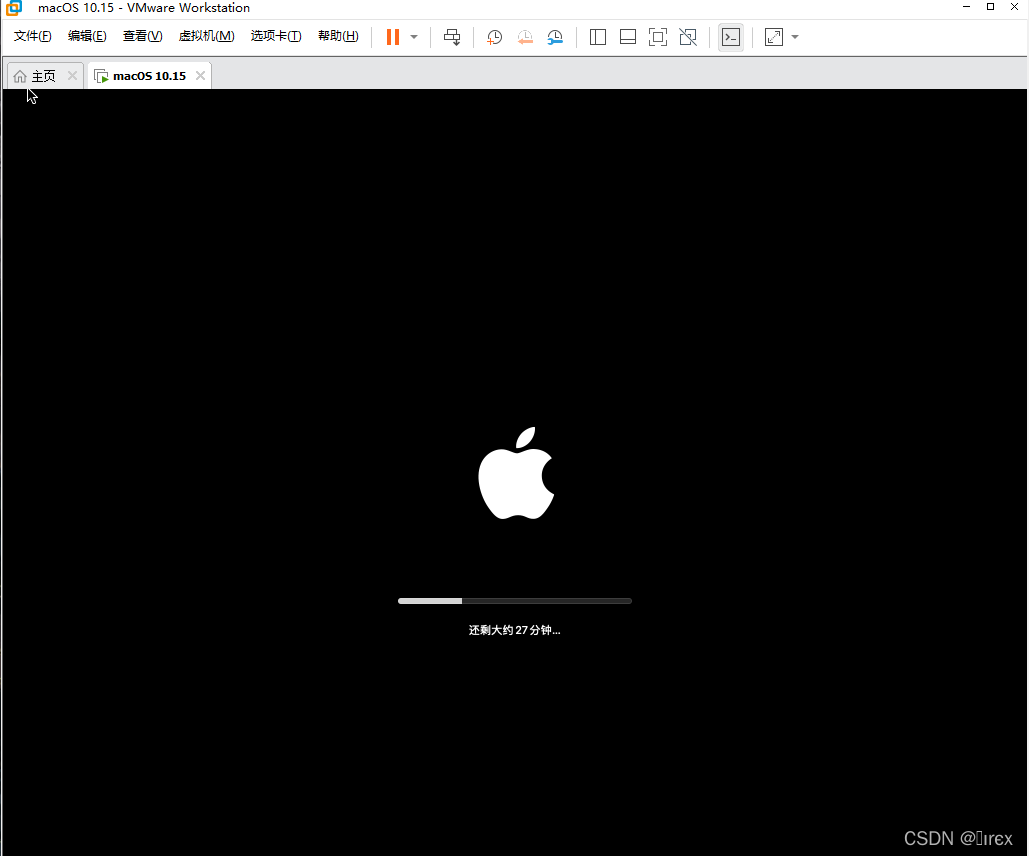Toggle the library sidebar panel

(598, 37)
